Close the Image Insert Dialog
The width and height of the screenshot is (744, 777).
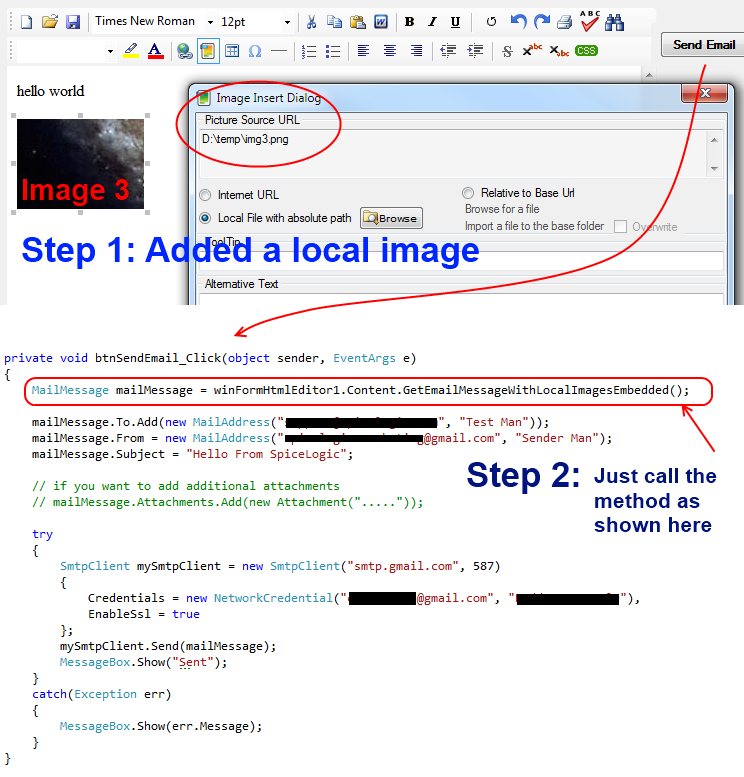click(x=705, y=93)
